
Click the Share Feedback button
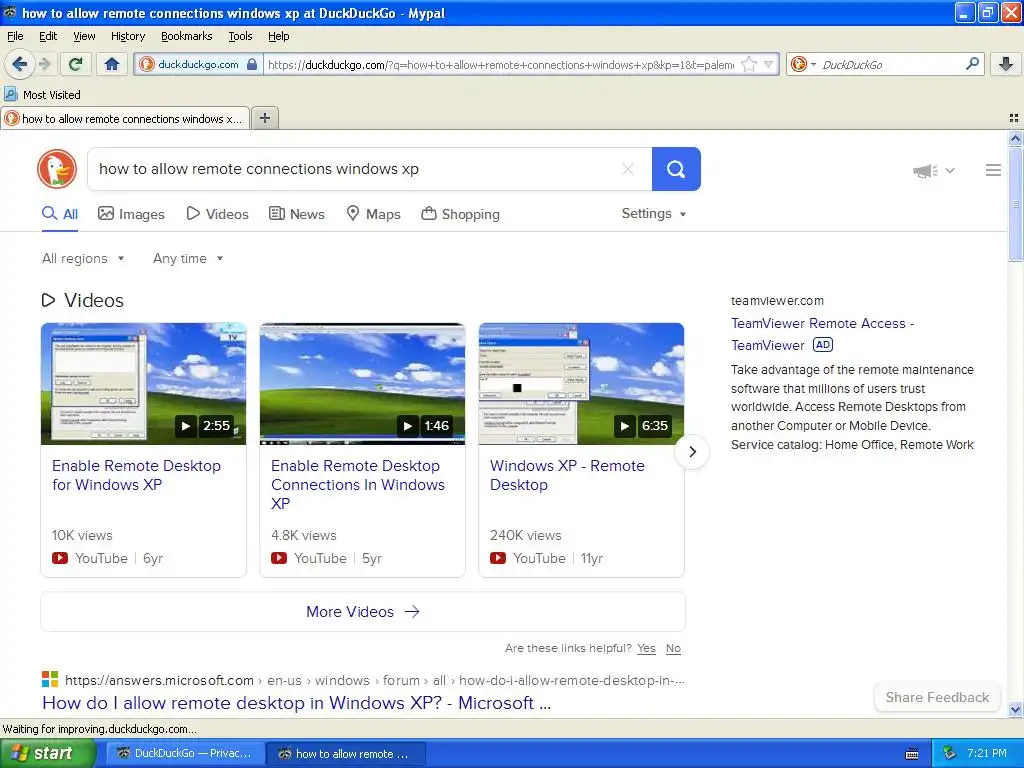point(937,697)
